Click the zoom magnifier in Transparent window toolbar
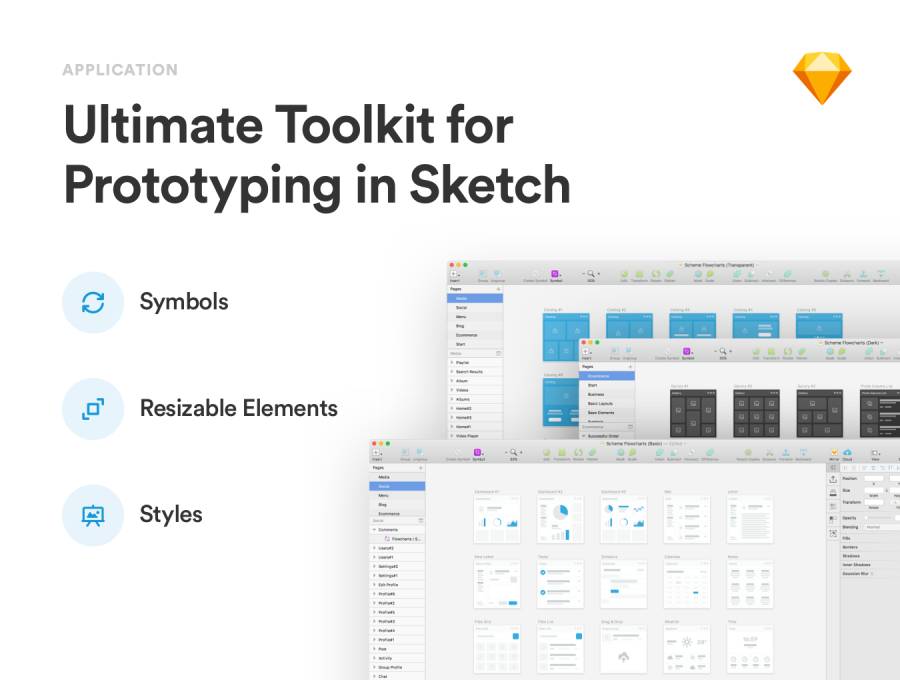Viewport: 900px width, 680px height. point(591,273)
